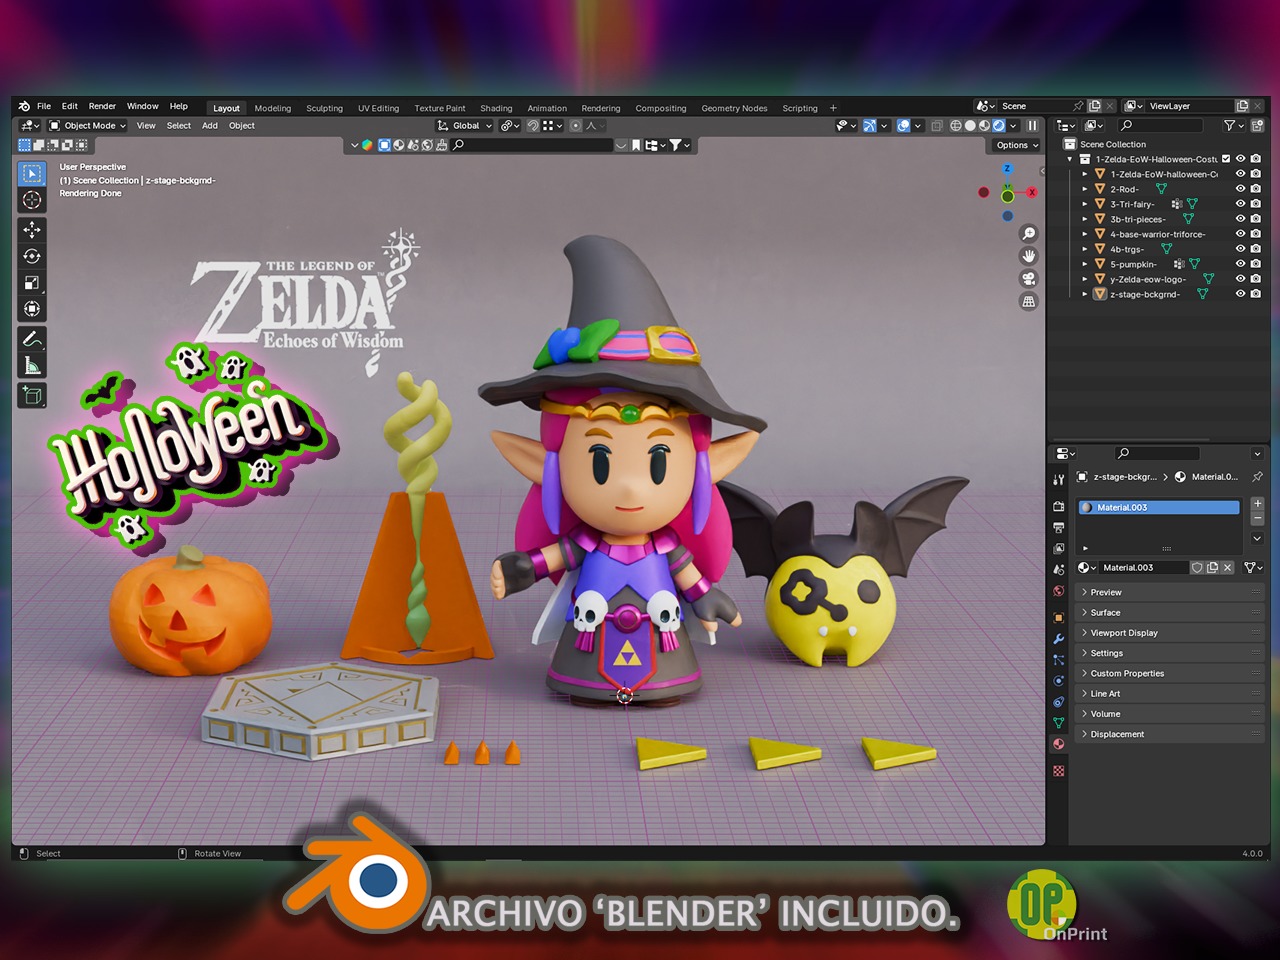Switch to the Sculpting workspace tab
This screenshot has height=960, width=1280.
324,108
